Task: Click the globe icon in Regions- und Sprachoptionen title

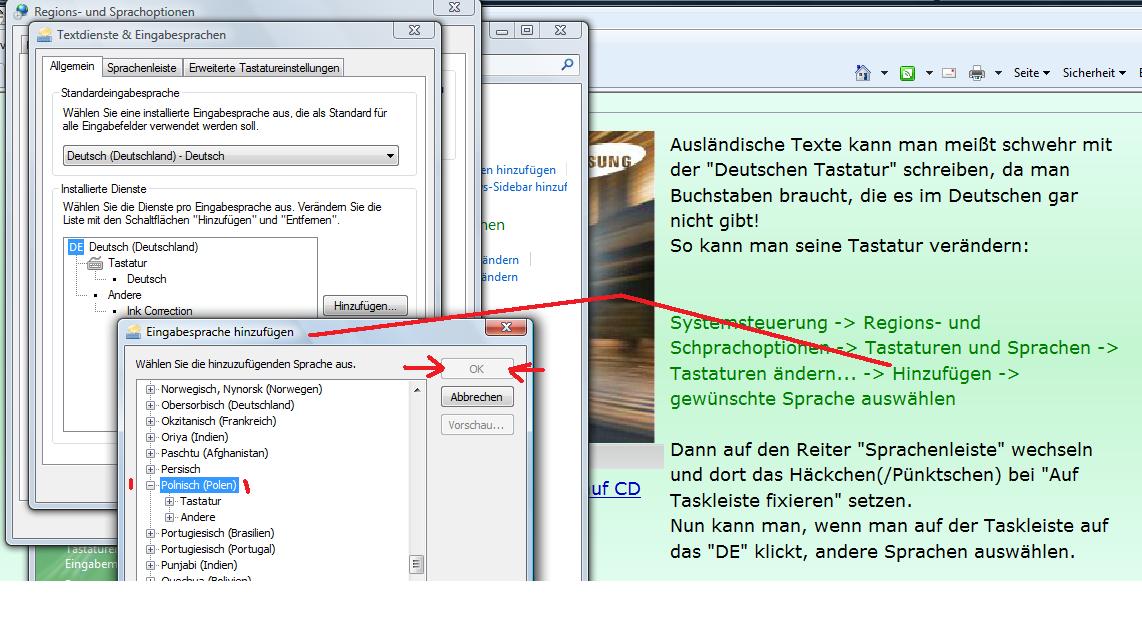Action: 20,12
